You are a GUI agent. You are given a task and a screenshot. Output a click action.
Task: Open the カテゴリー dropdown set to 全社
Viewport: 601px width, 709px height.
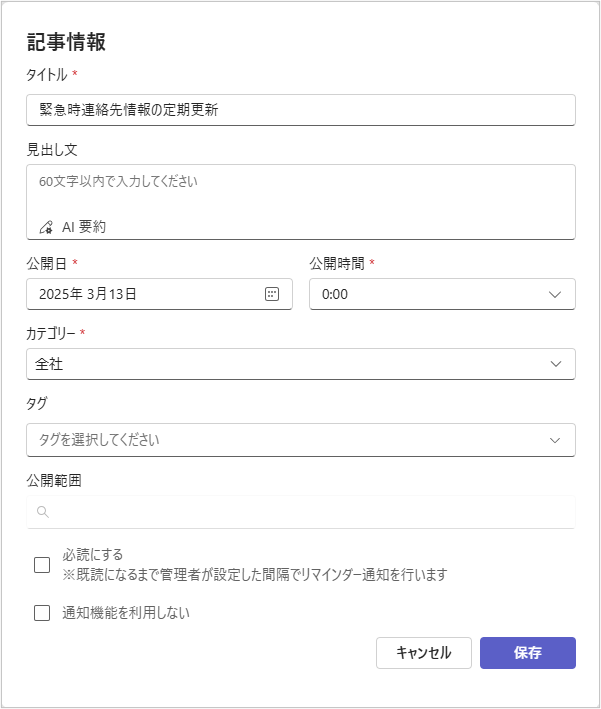pos(301,364)
